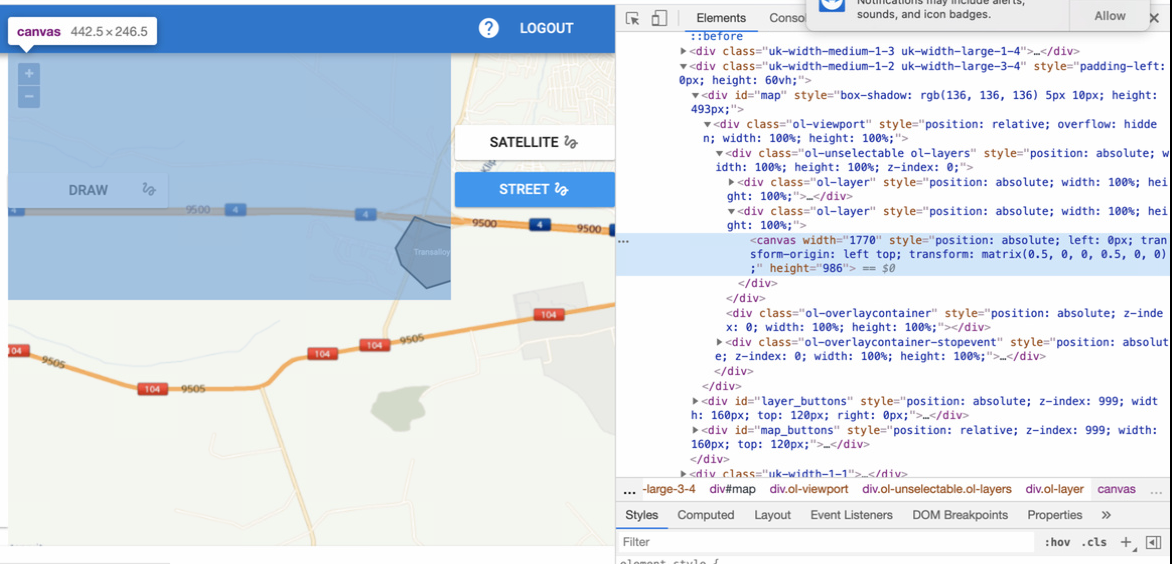Open the left breadcrumb overflow ellipsis
The image size is (1172, 564).
pyautogui.click(x=629, y=490)
